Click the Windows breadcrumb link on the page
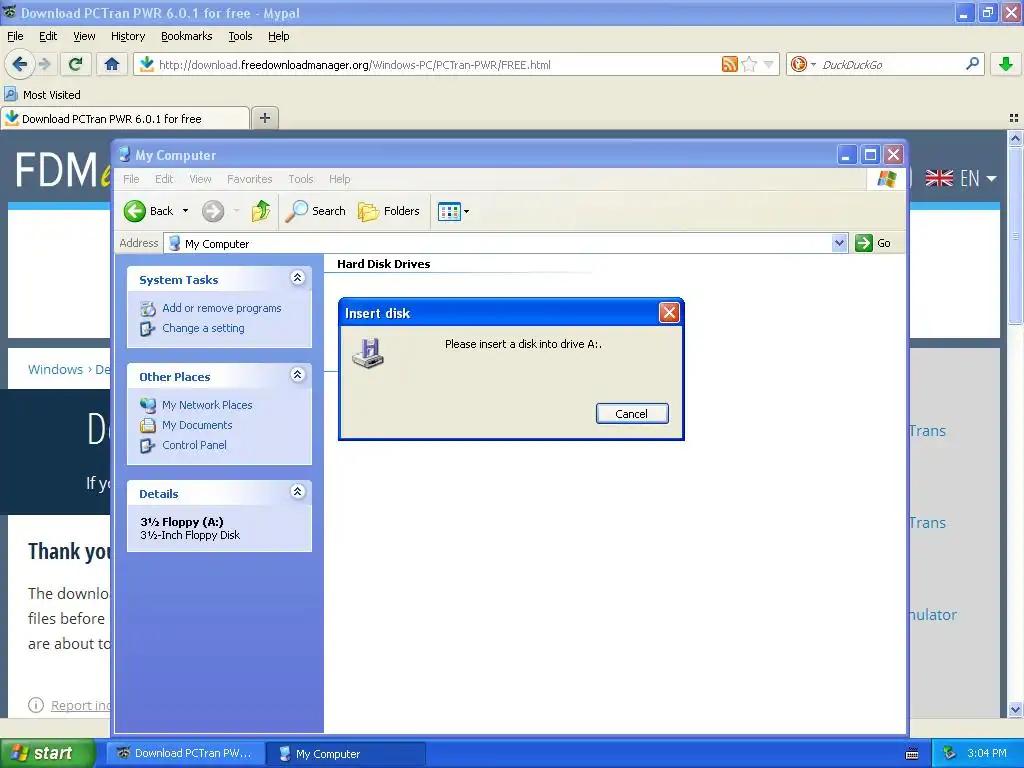This screenshot has width=1024, height=768. click(x=56, y=369)
